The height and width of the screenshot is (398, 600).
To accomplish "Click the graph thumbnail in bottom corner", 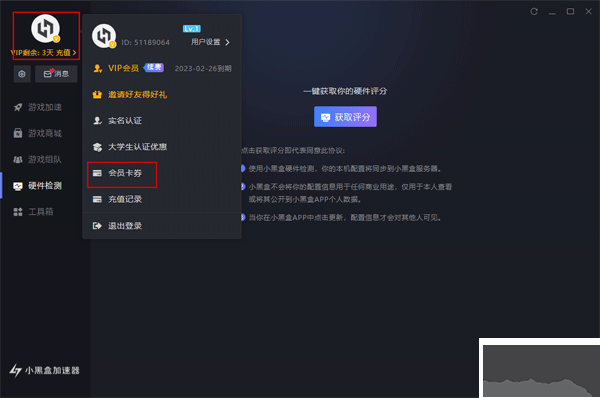I will (x=540, y=368).
